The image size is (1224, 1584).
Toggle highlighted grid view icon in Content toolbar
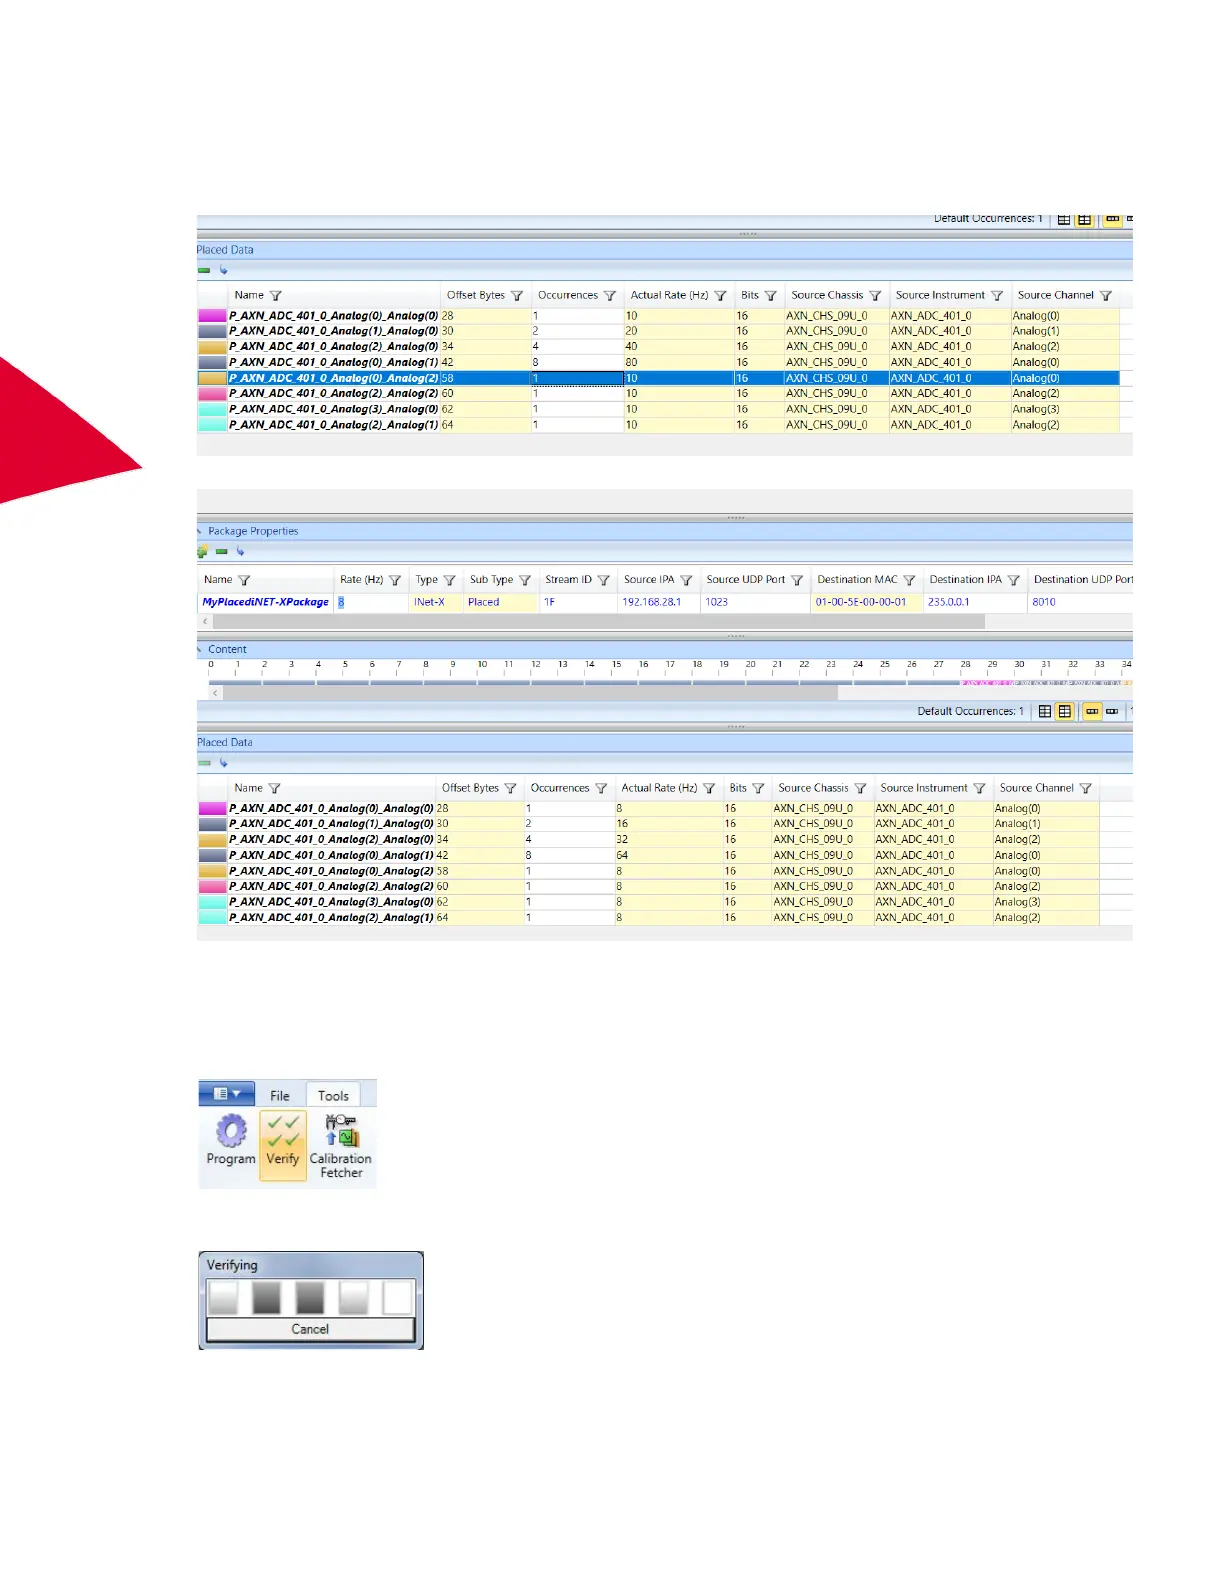[1065, 711]
